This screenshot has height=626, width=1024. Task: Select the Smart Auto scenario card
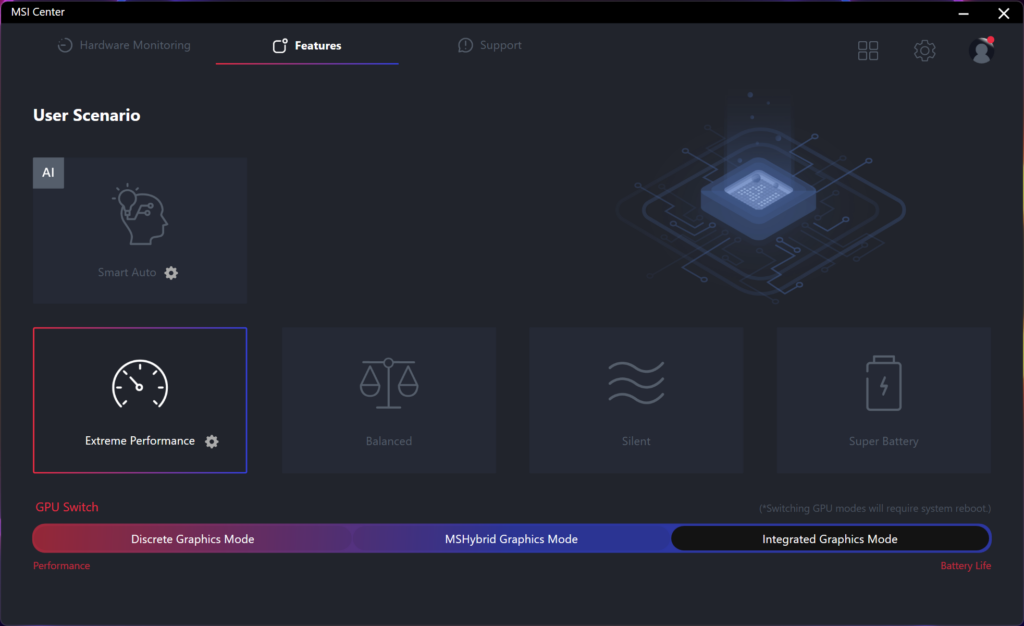tap(140, 230)
